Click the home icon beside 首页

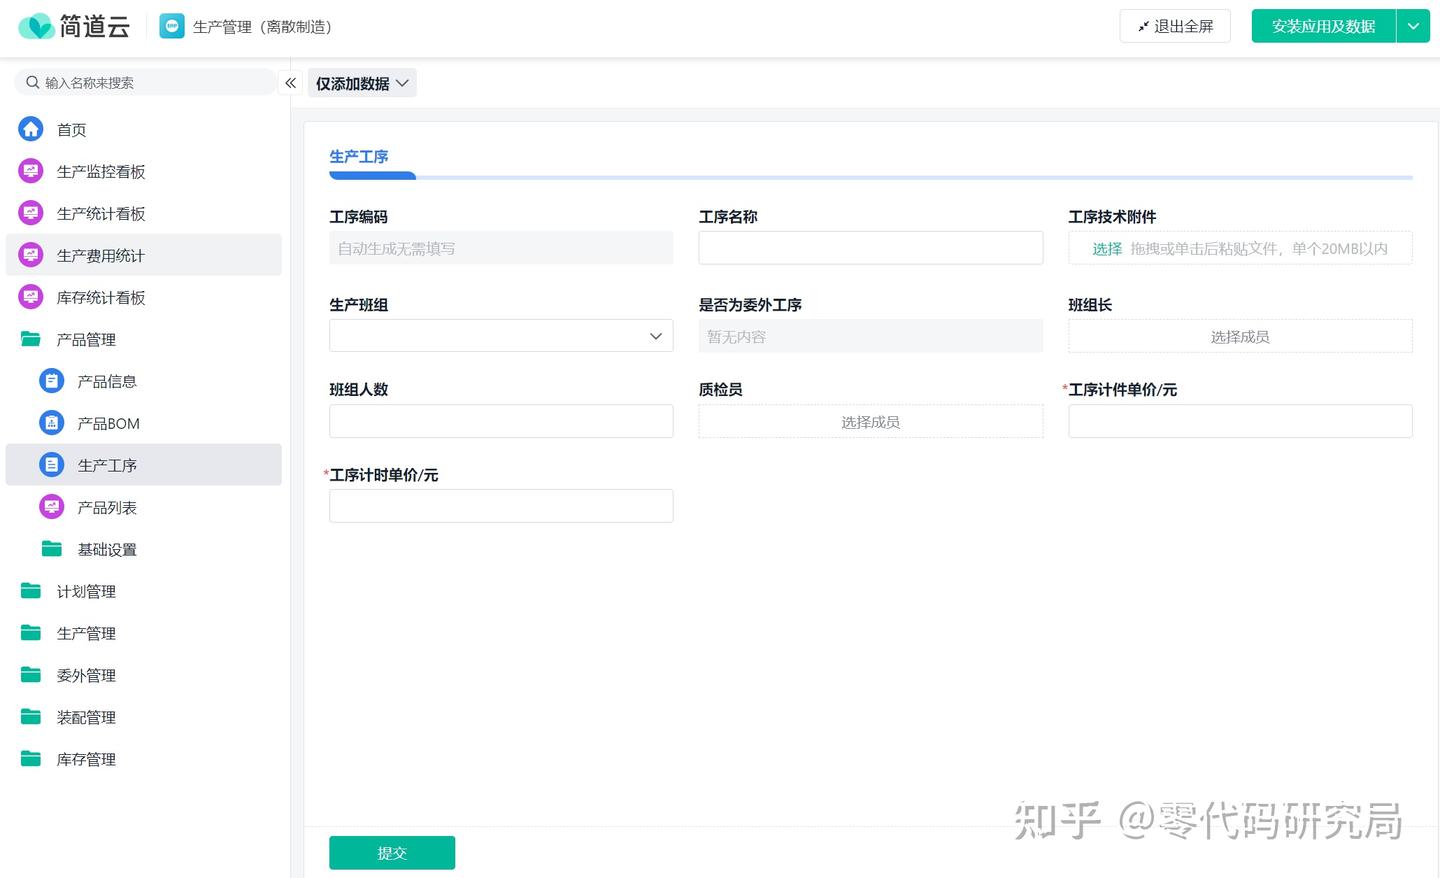click(31, 129)
